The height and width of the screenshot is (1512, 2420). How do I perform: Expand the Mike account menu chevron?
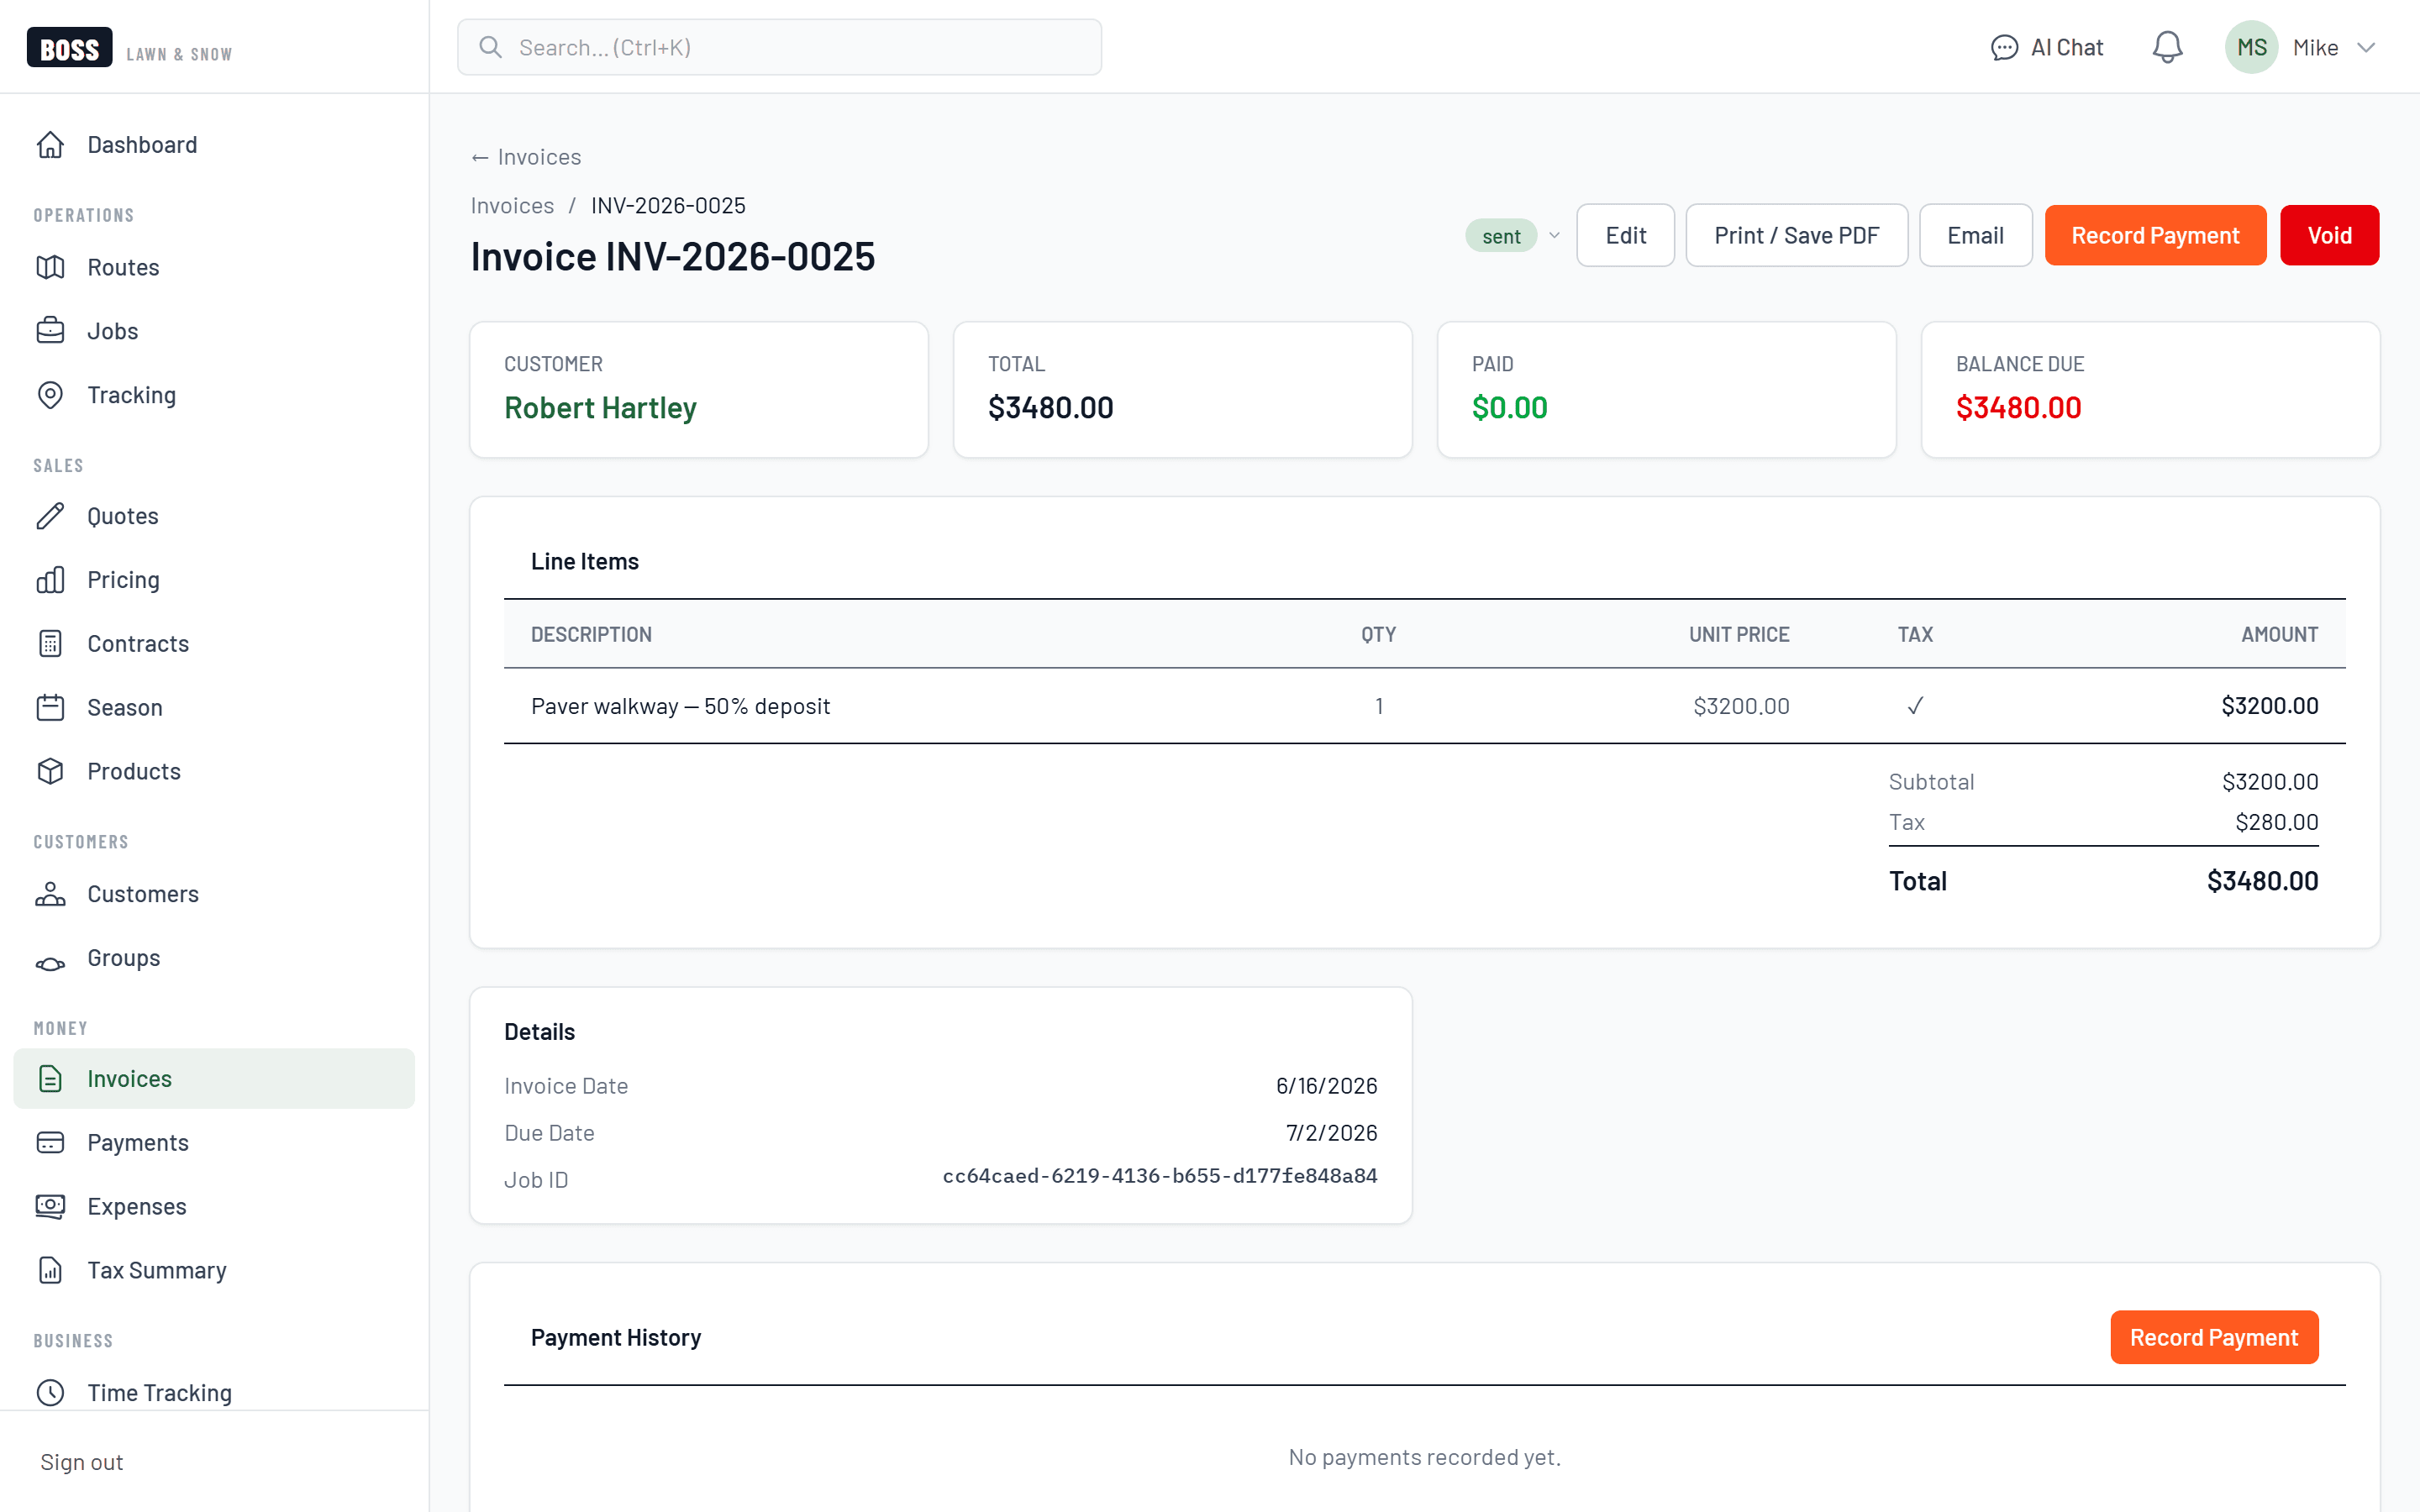point(2366,48)
